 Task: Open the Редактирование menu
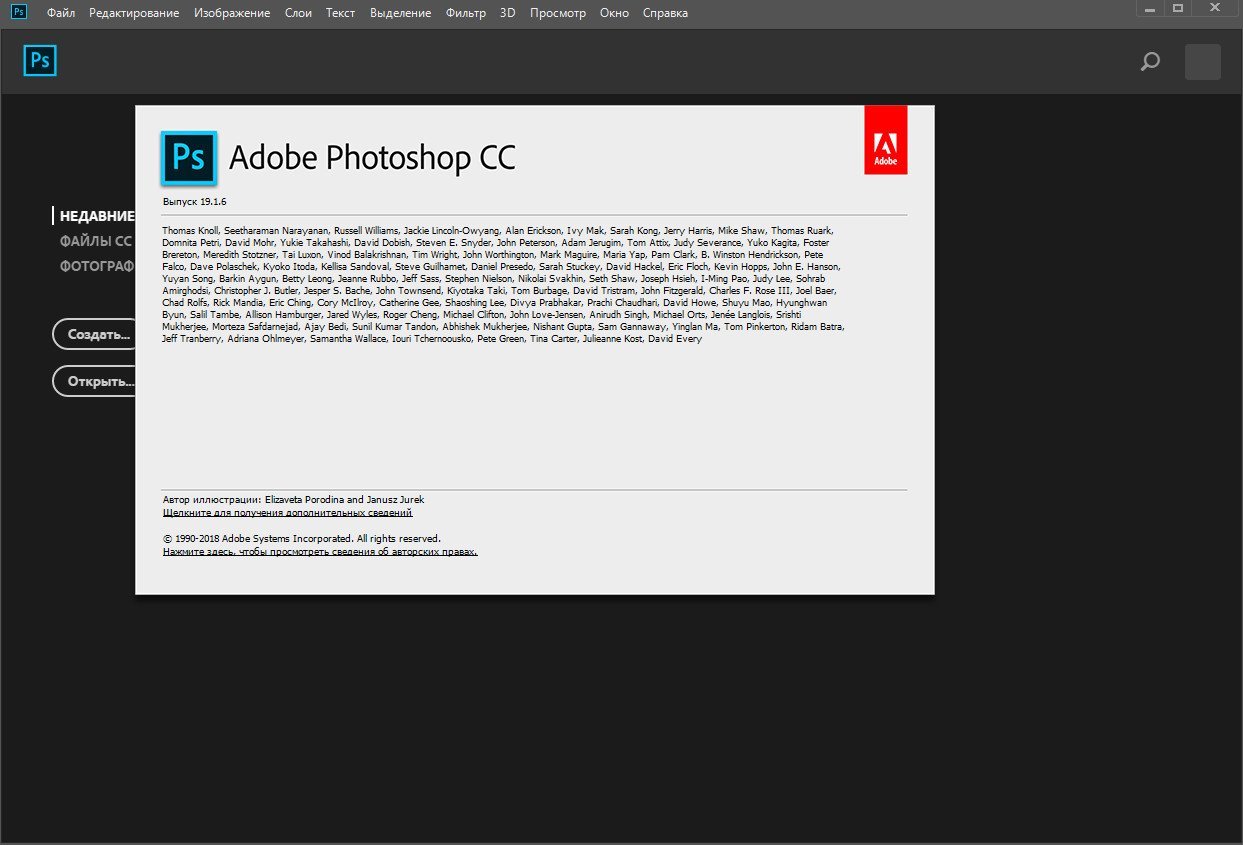(134, 13)
